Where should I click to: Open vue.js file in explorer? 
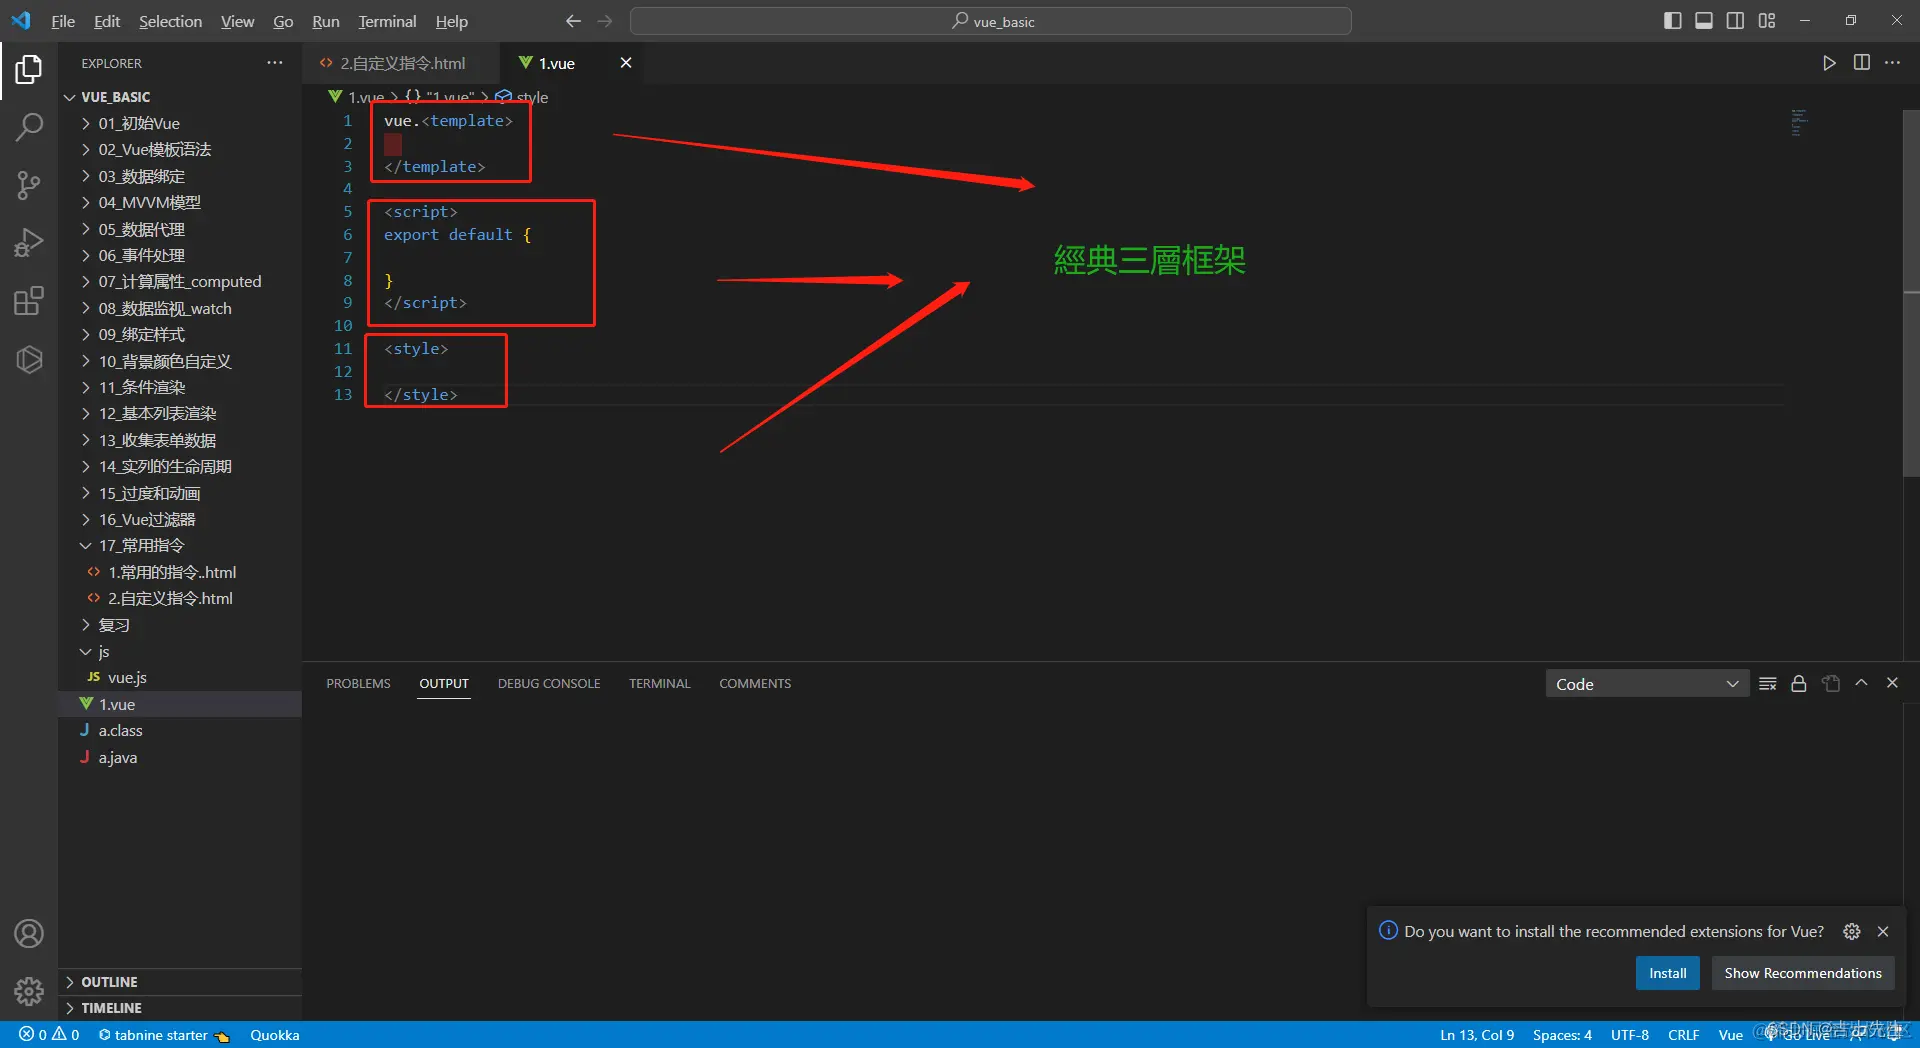pos(180,678)
